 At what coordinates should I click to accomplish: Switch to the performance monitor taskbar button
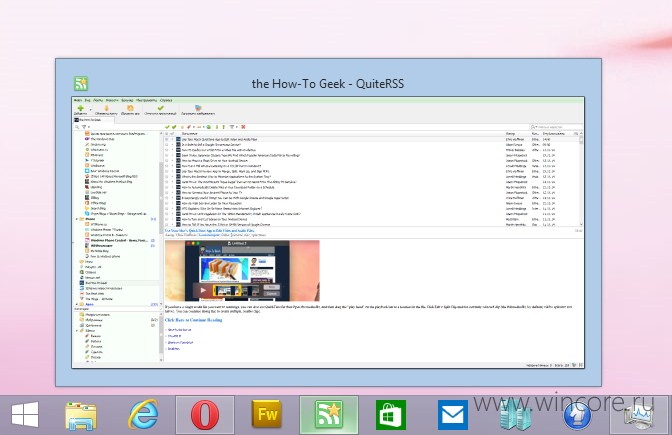(639, 415)
